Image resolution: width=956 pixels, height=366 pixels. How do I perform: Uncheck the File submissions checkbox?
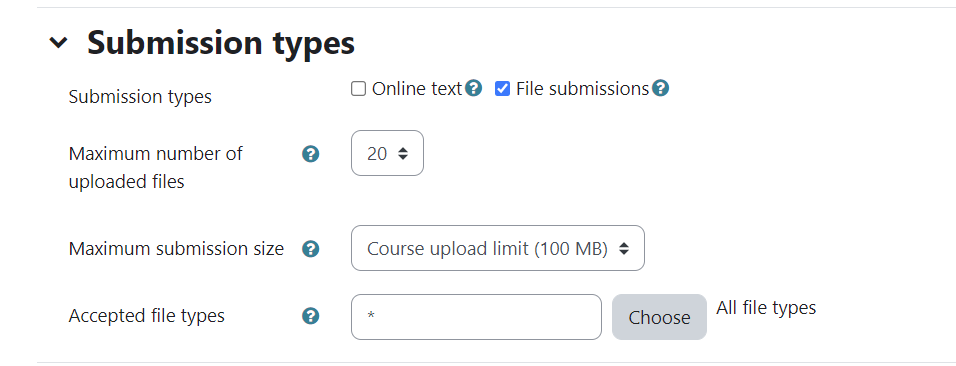(502, 89)
